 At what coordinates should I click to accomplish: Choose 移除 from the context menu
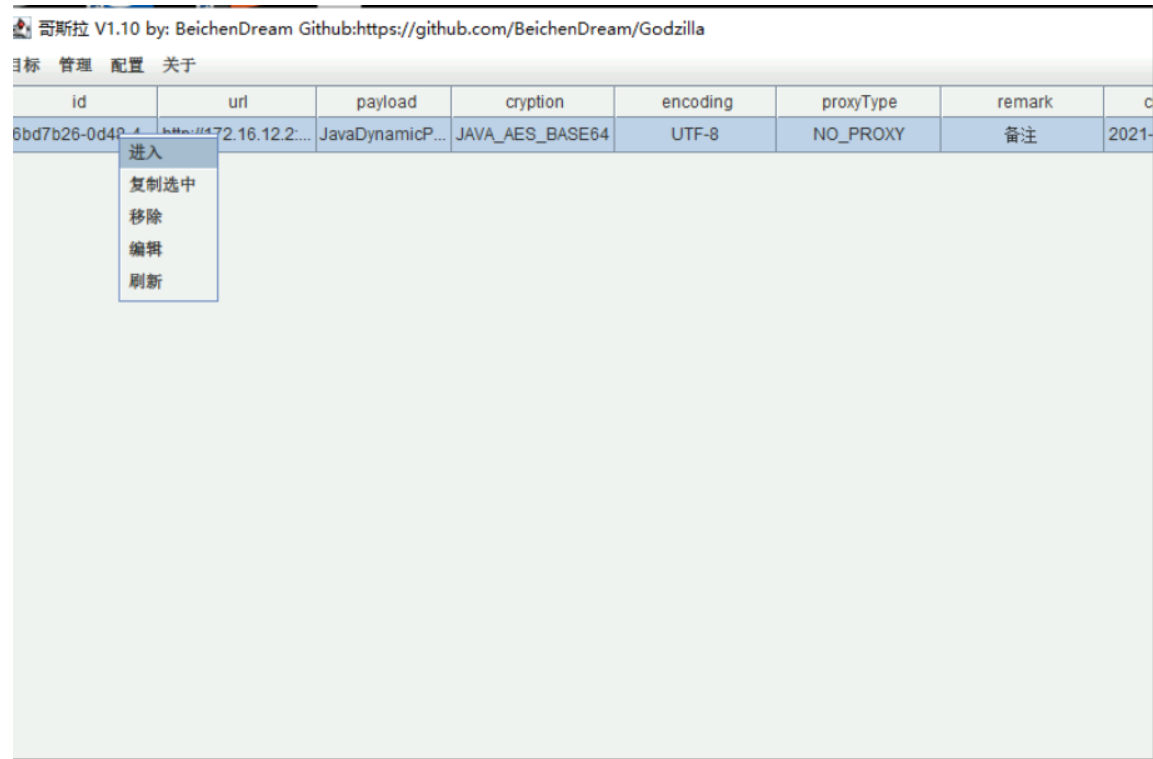[x=168, y=217]
